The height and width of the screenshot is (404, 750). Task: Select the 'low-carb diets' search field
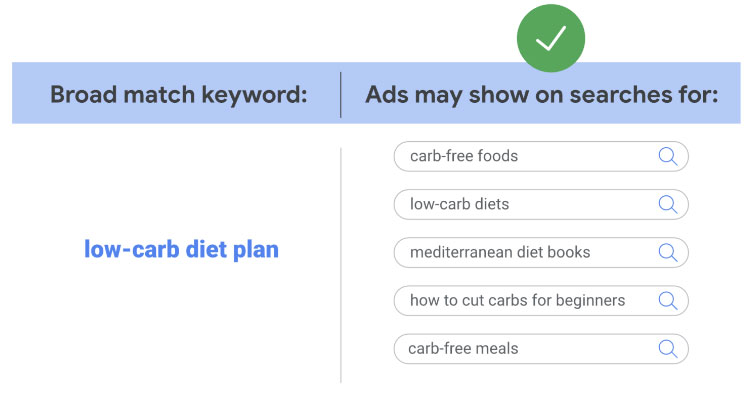tap(540, 204)
